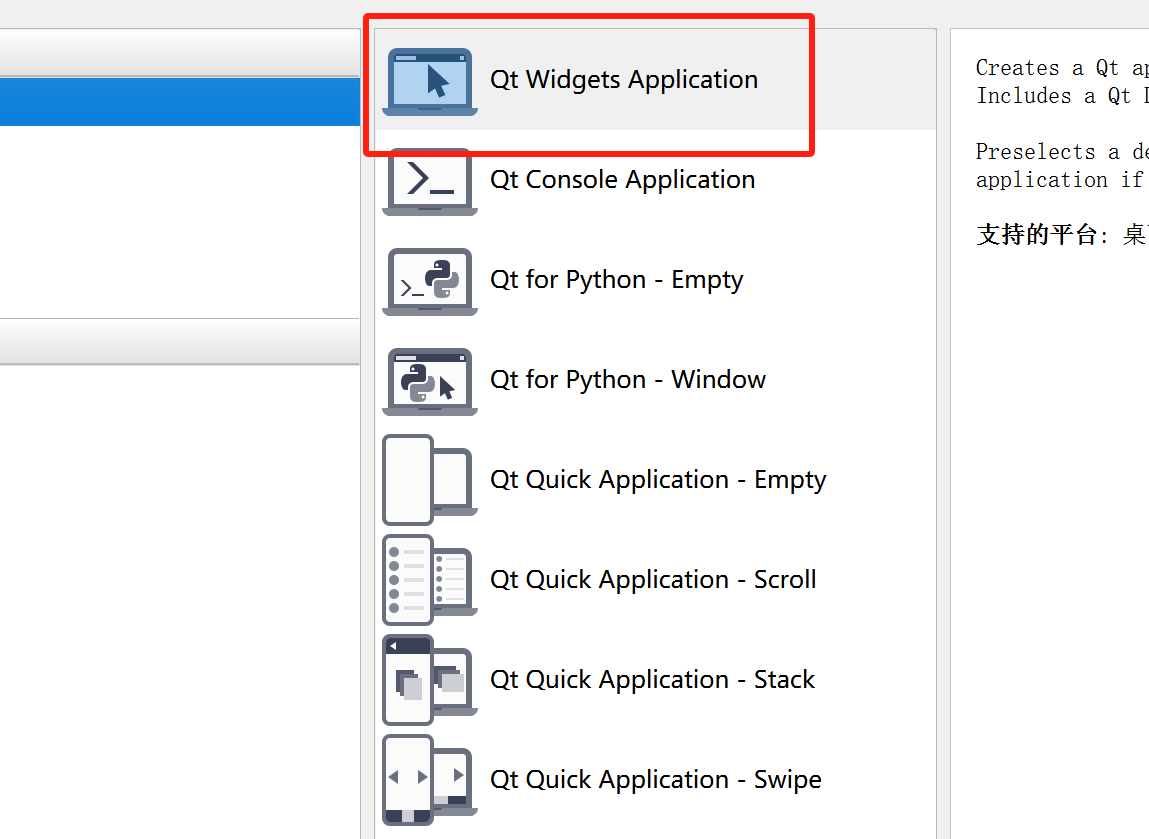This screenshot has height=839, width=1149.
Task: Click the lower gray section header in left panel
Action: point(180,341)
